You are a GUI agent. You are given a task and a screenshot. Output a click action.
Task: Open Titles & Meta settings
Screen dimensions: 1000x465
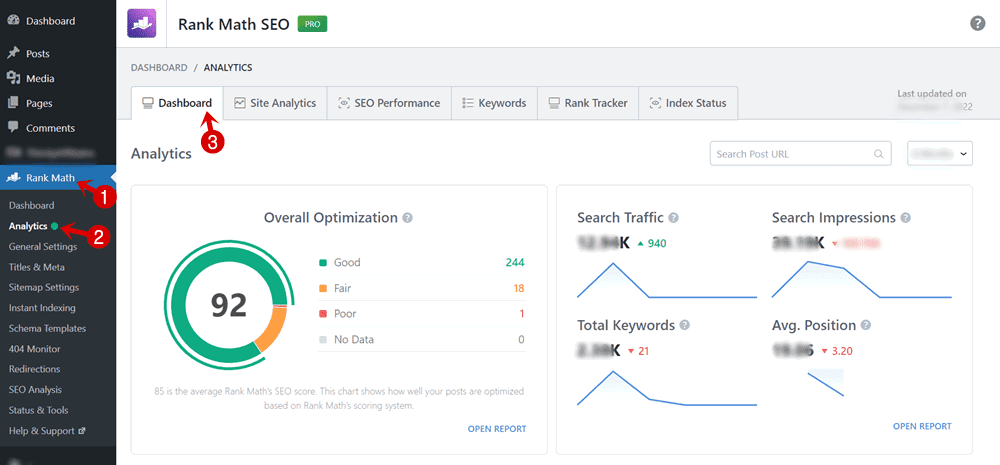[36, 267]
